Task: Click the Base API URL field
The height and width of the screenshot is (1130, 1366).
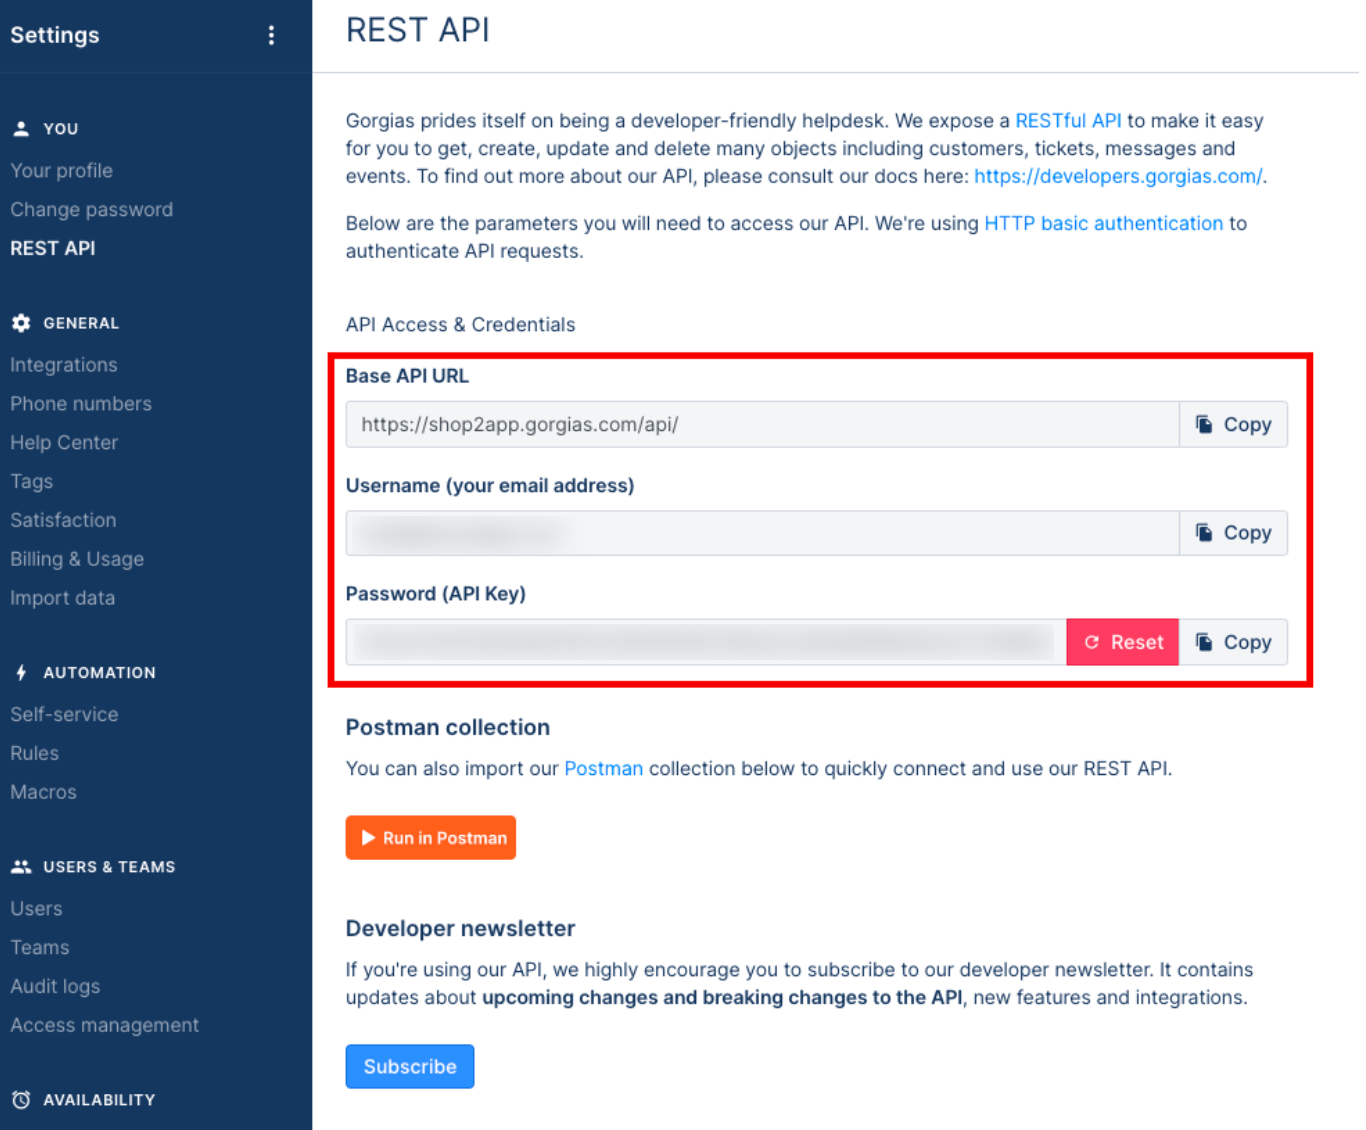Action: click(x=763, y=424)
